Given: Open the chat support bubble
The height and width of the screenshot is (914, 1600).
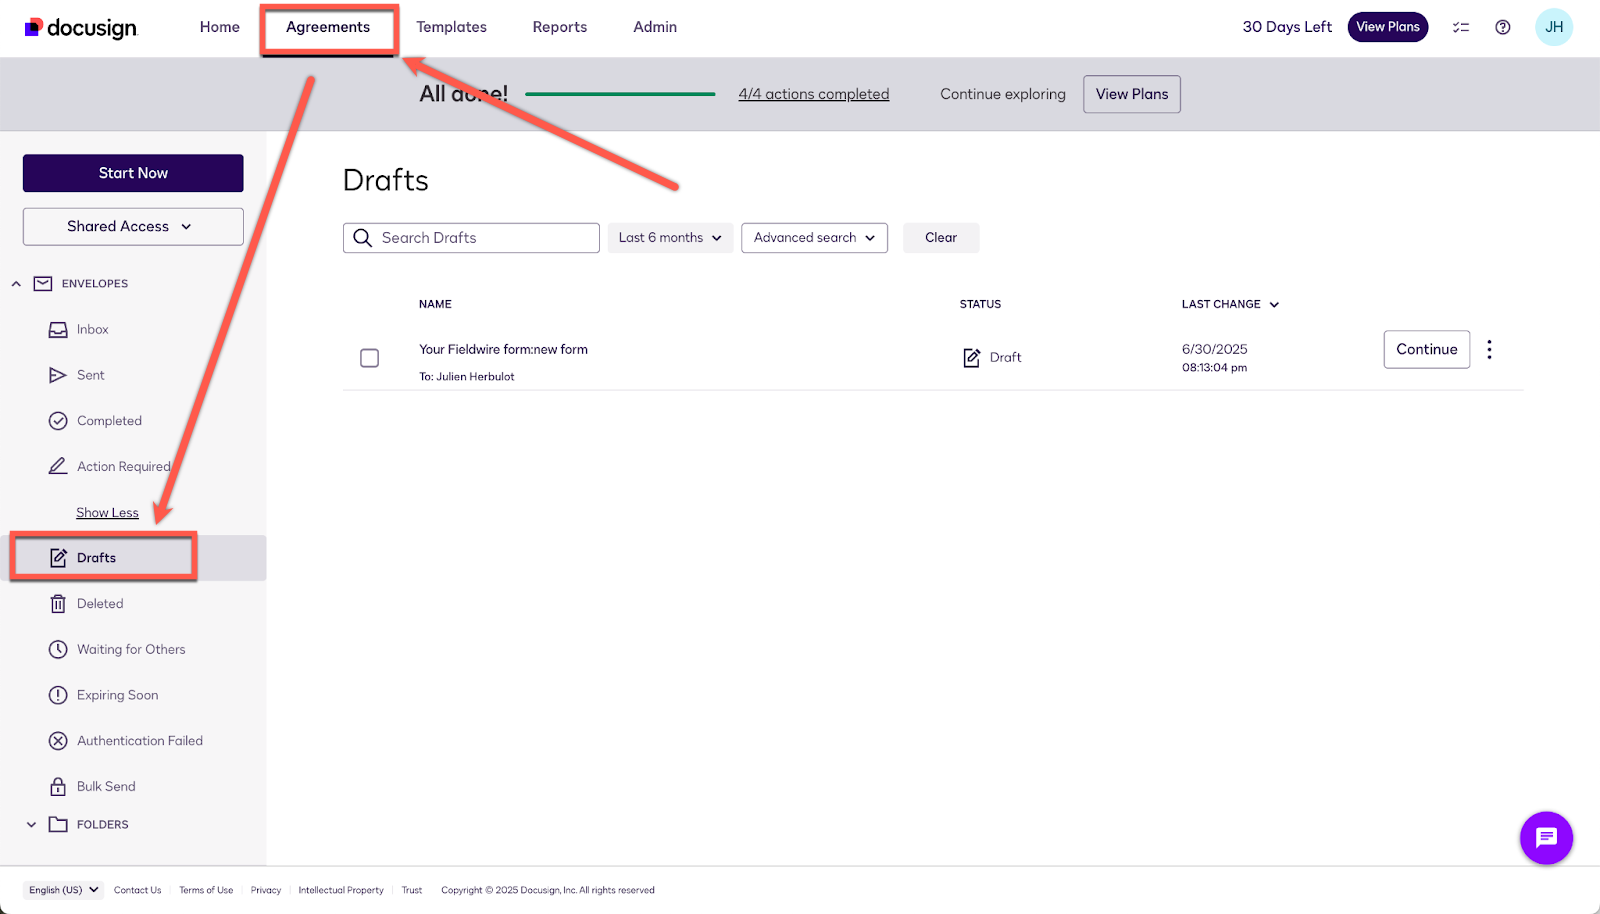Looking at the screenshot, I should coord(1546,837).
